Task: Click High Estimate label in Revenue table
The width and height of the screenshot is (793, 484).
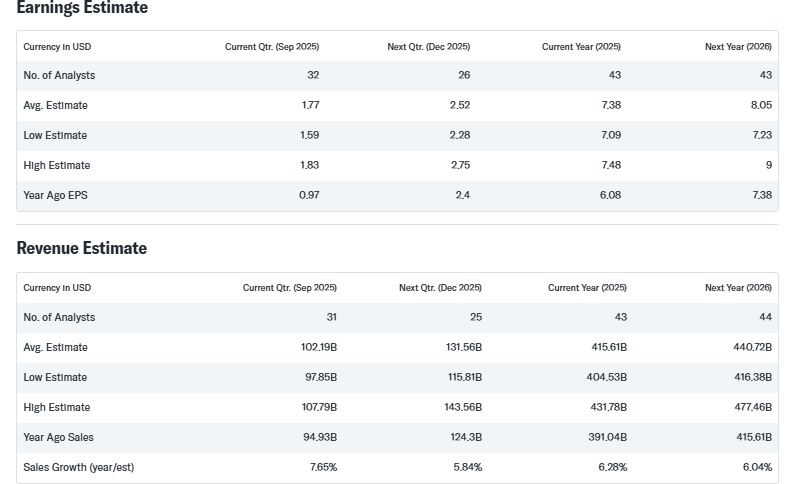Action: (57, 407)
